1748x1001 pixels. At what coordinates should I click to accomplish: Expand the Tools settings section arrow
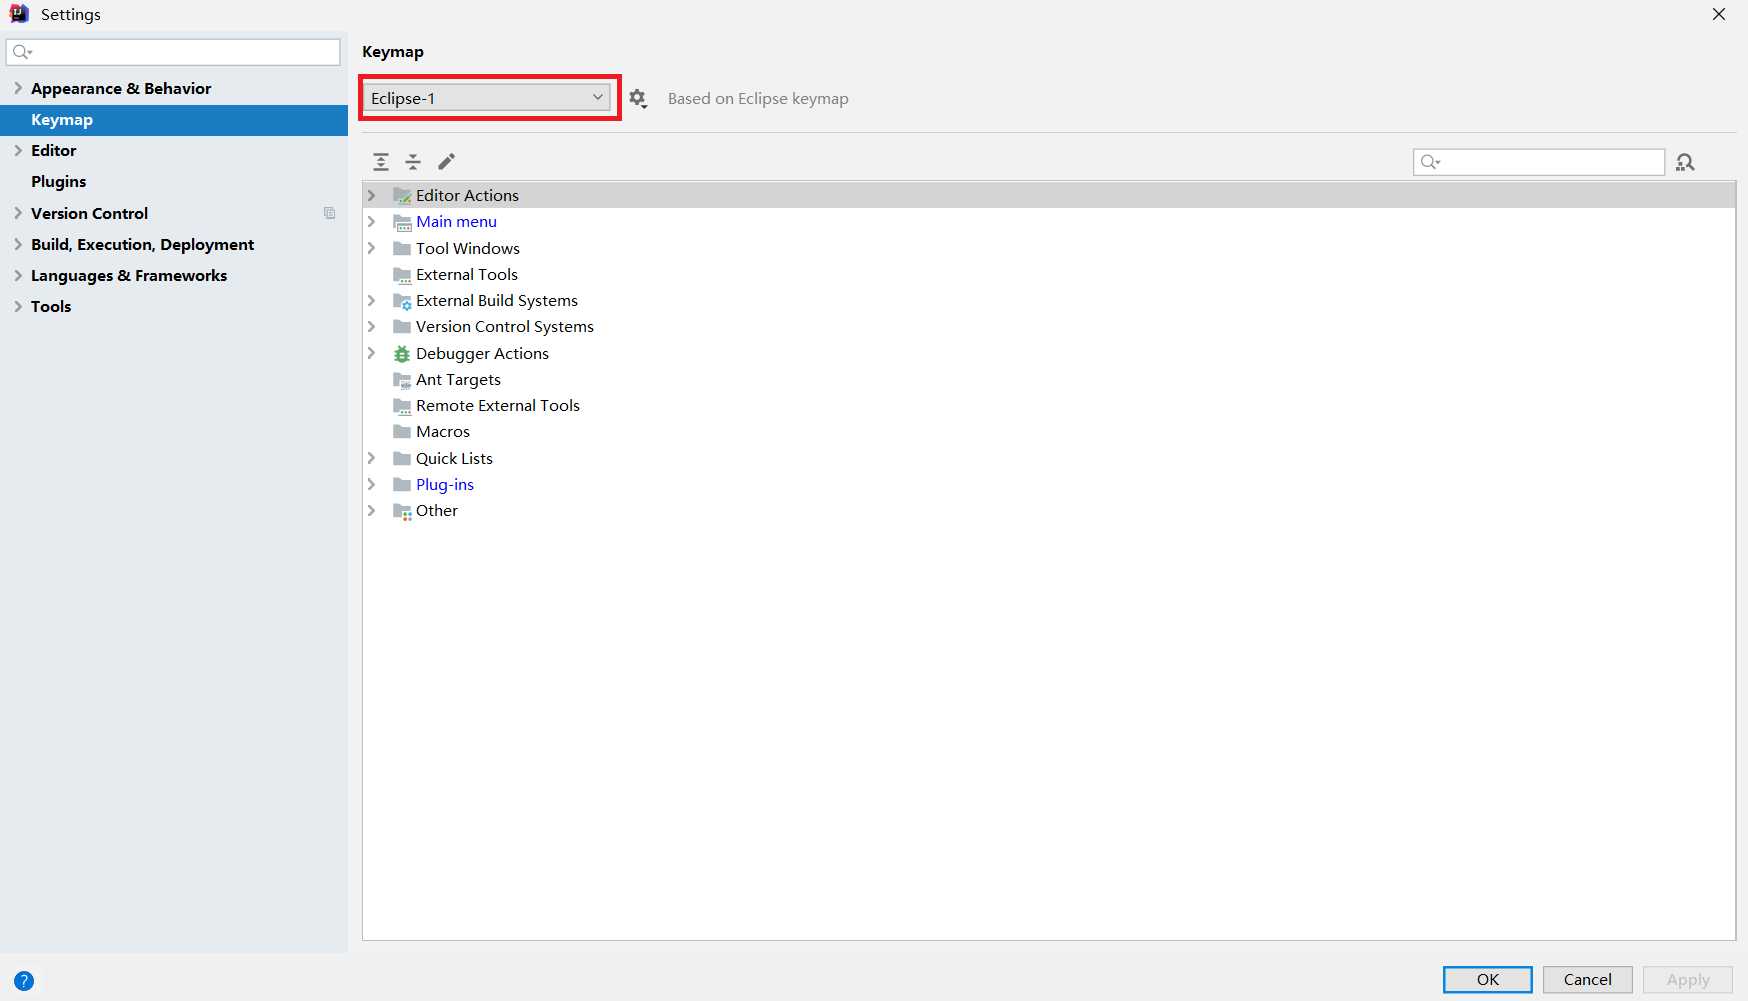[x=18, y=306]
